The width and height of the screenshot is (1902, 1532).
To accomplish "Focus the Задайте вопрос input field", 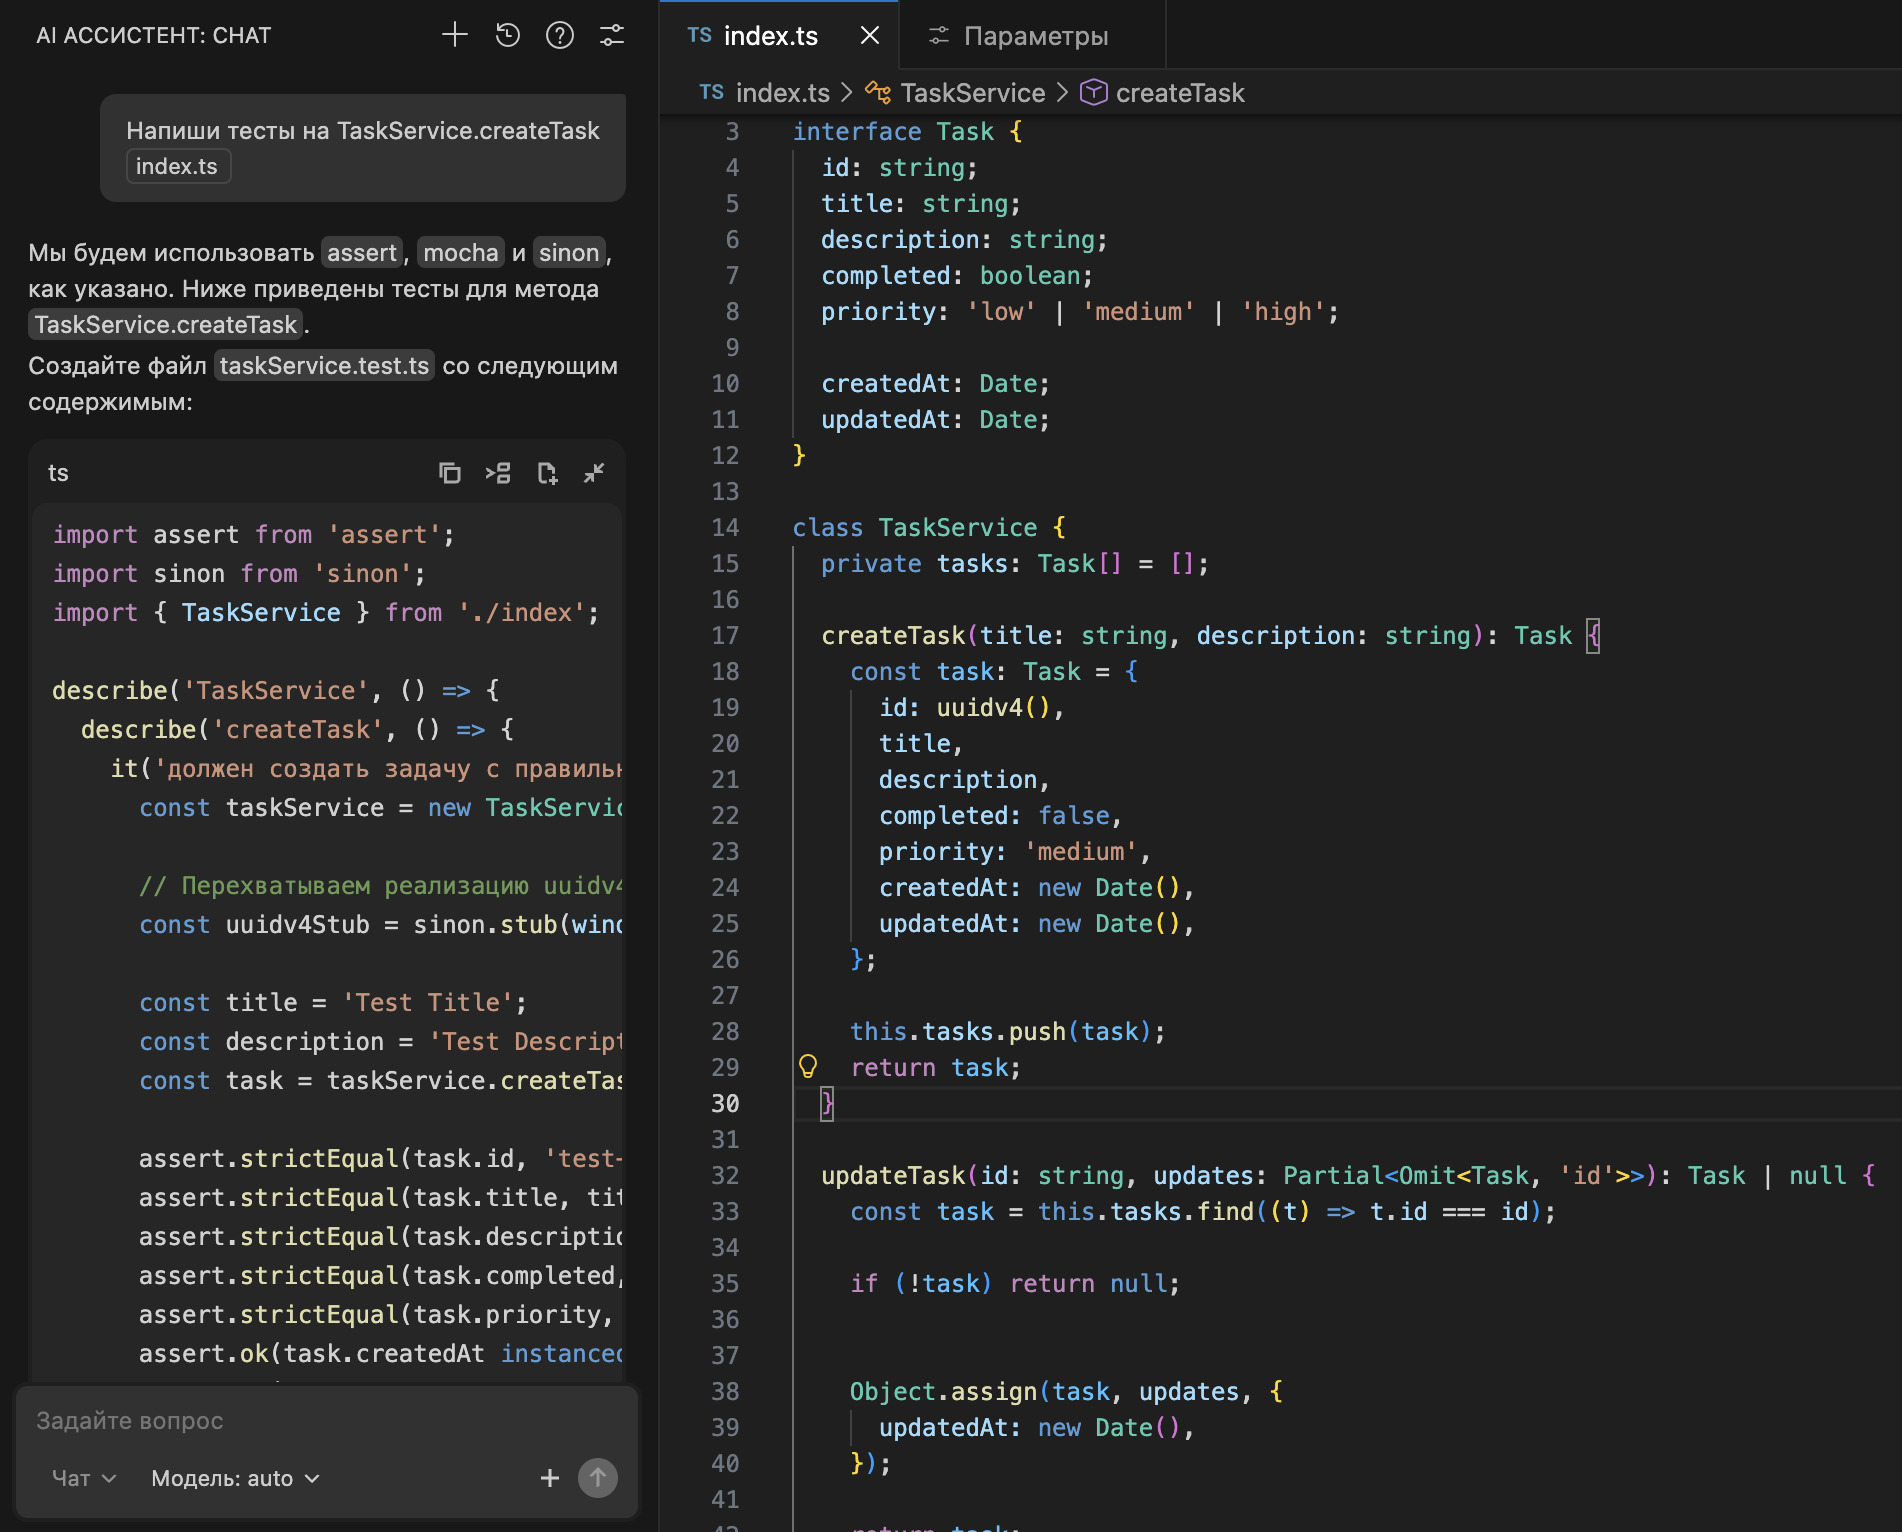I will point(326,1421).
